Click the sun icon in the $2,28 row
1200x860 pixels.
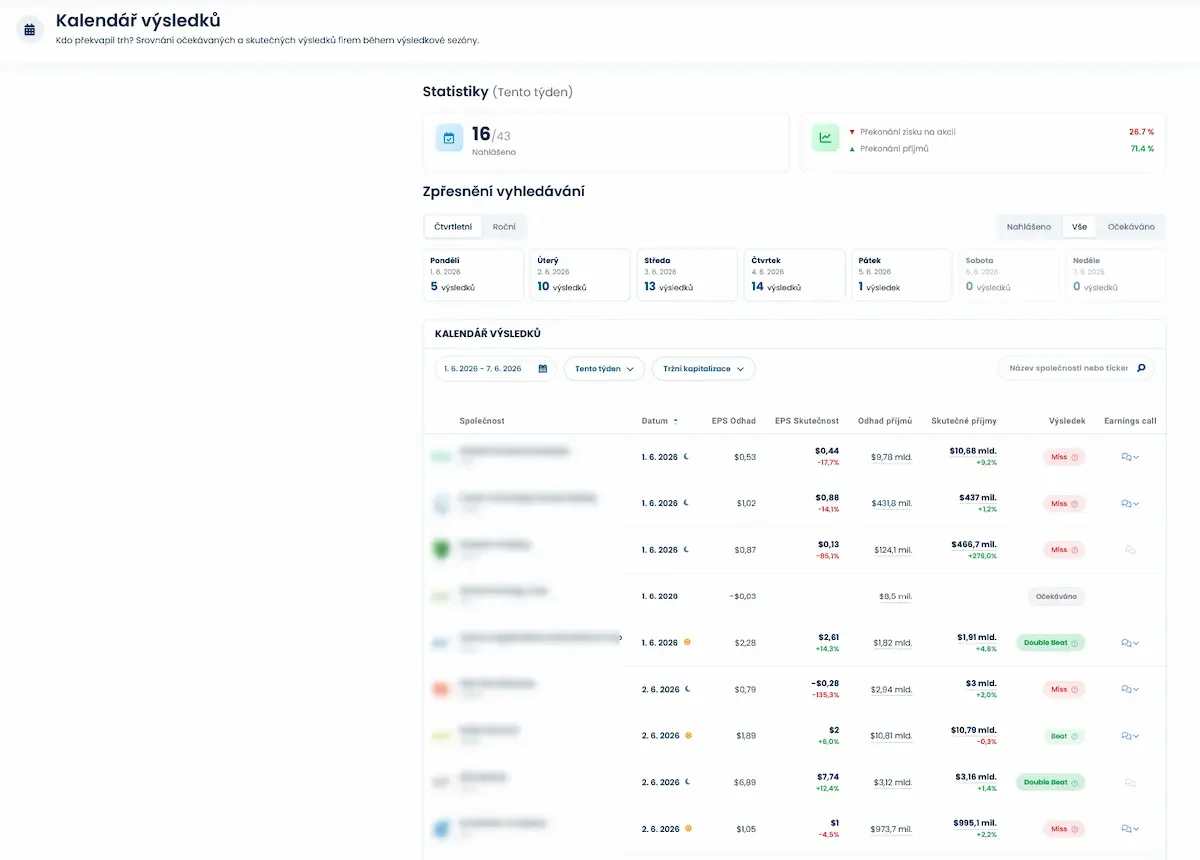687,642
